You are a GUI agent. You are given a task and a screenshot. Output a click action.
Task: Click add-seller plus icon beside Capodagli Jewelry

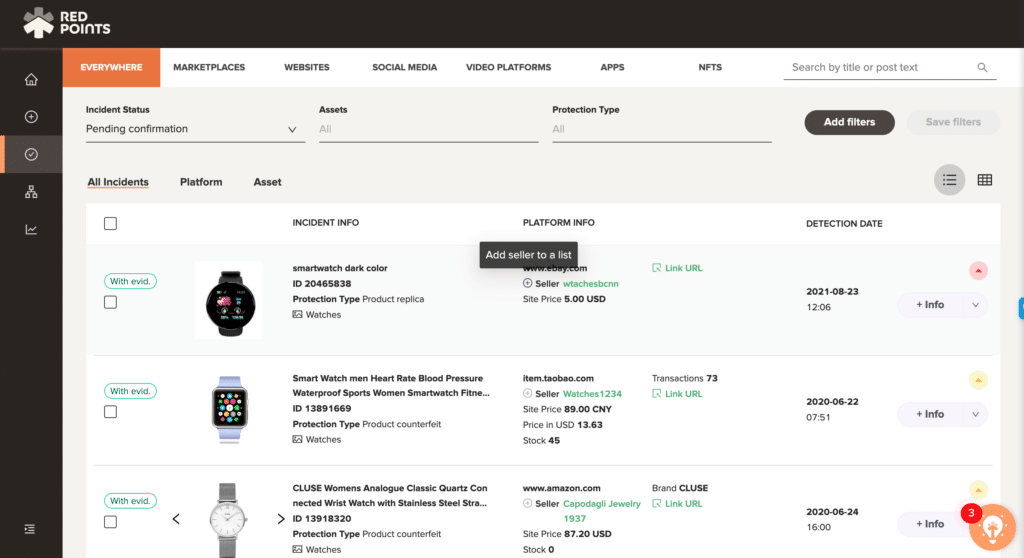527,503
